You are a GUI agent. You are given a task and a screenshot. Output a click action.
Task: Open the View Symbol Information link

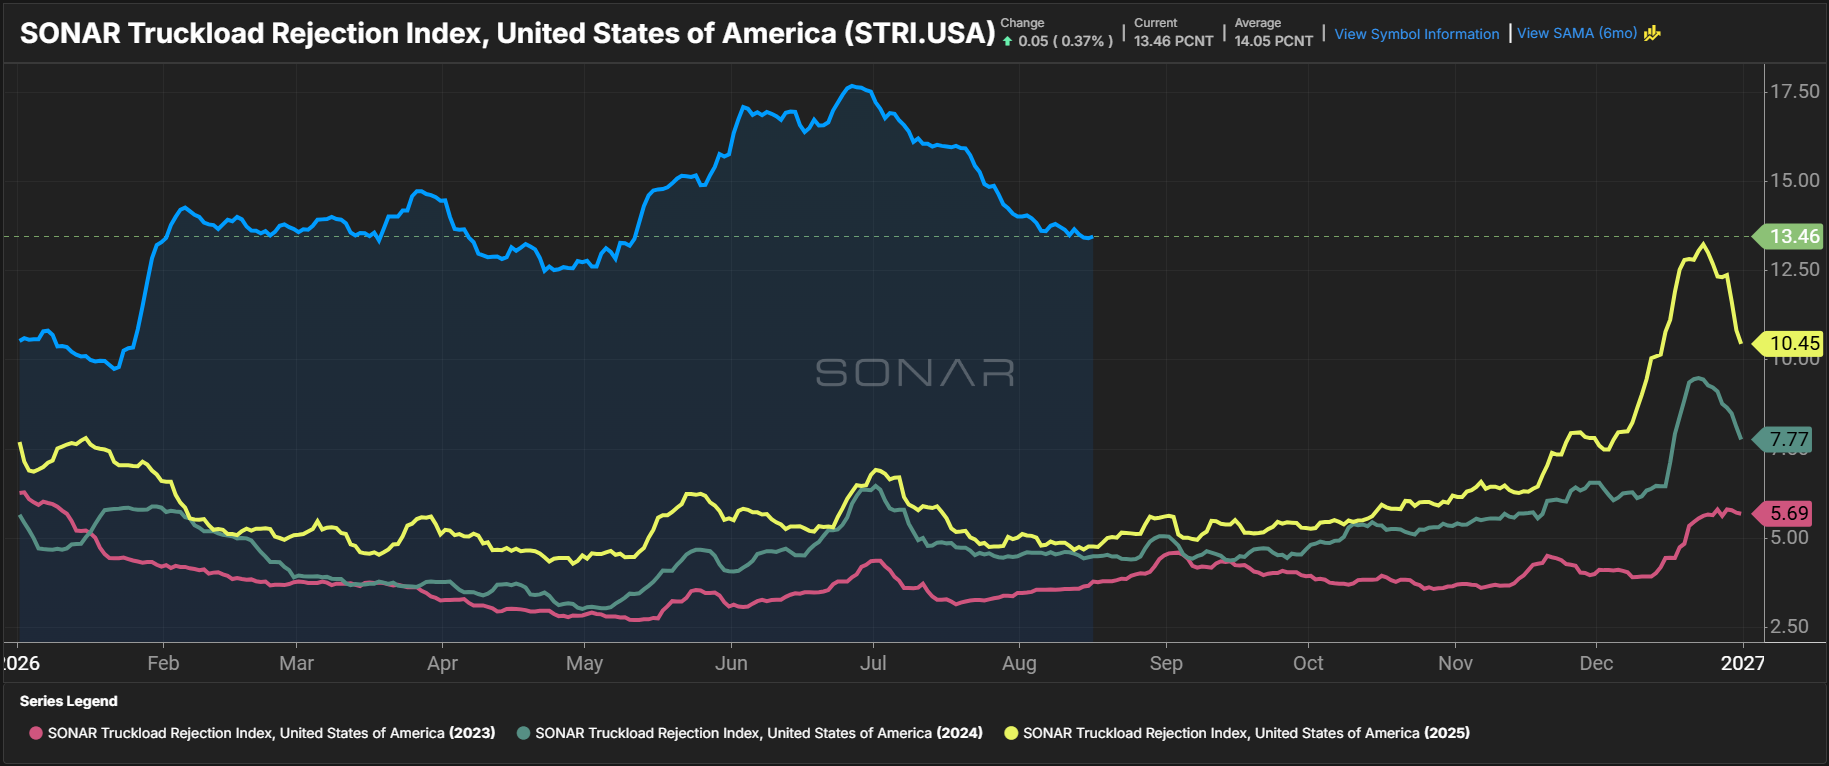(1417, 34)
